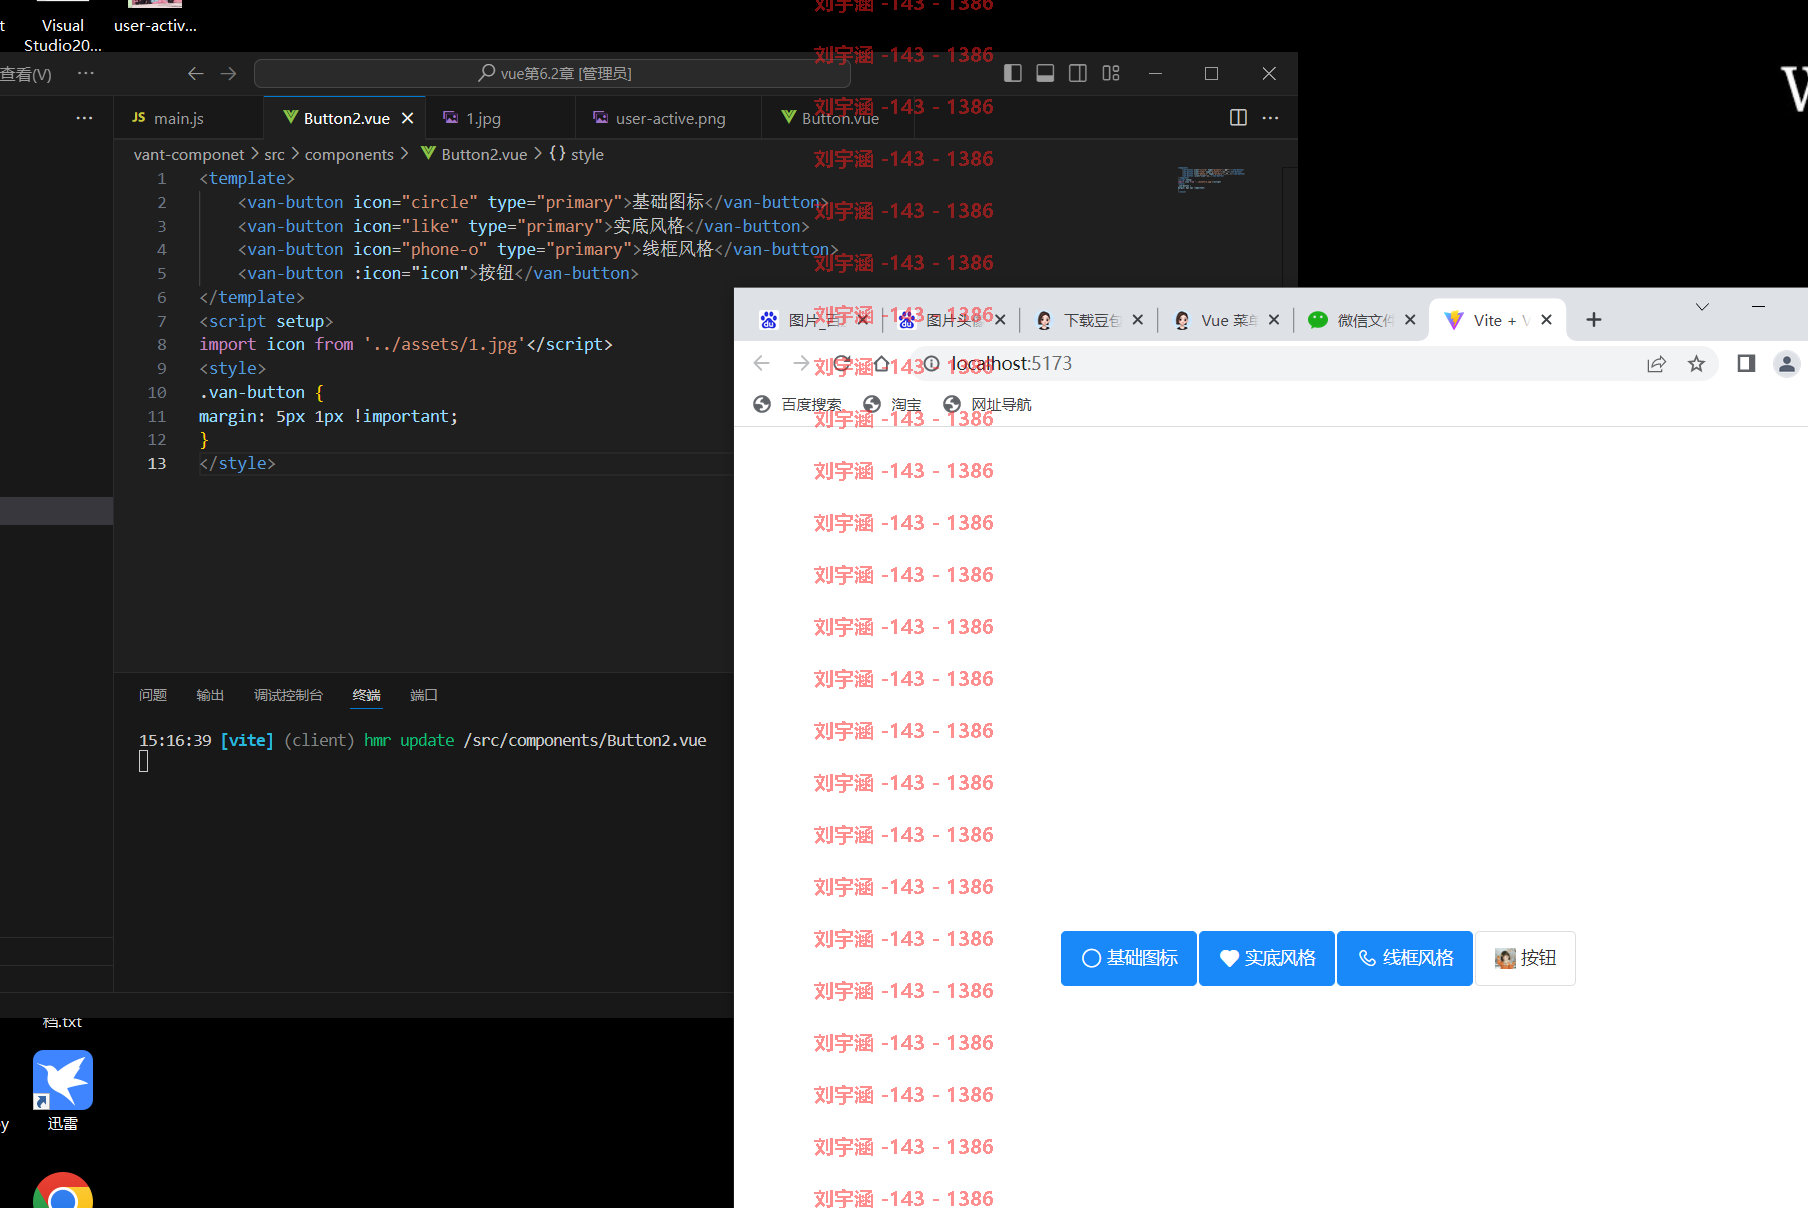Go back in VS Code navigation history
This screenshot has width=1808, height=1208.
(x=196, y=73)
